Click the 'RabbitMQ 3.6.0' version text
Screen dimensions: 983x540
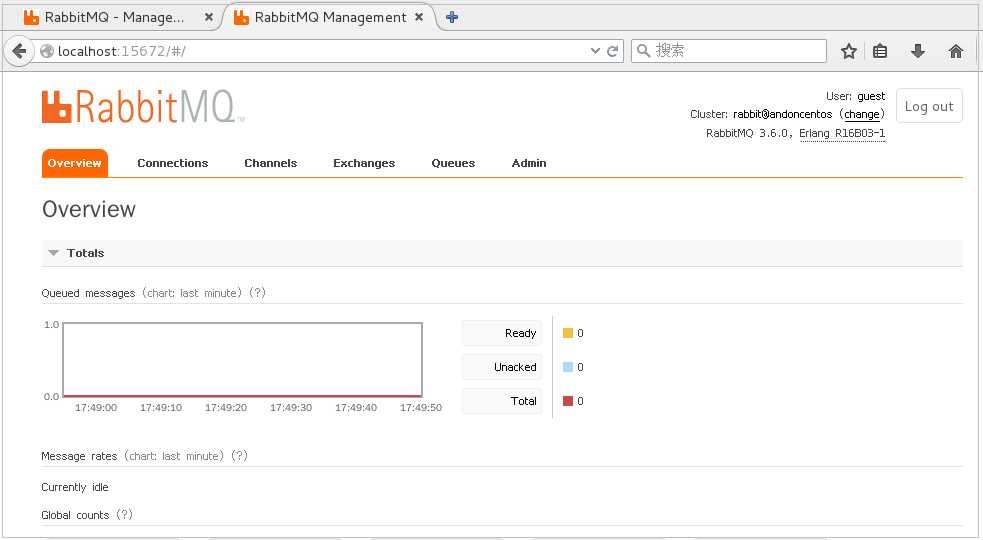click(x=749, y=133)
